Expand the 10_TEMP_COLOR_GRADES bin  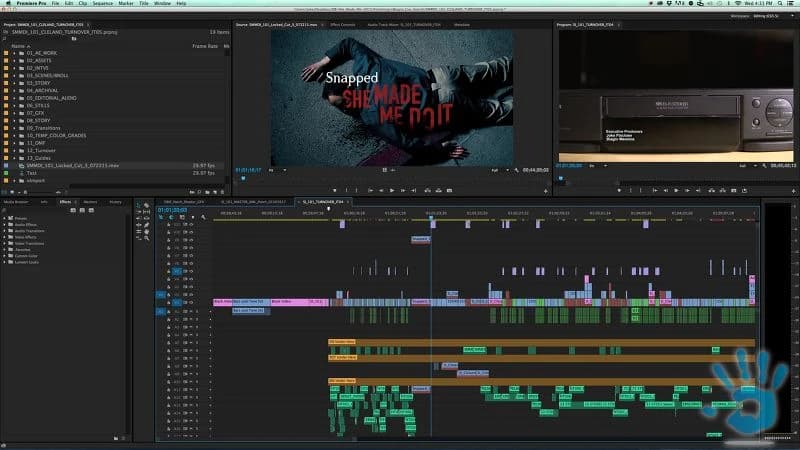pyautogui.click(x=15, y=136)
